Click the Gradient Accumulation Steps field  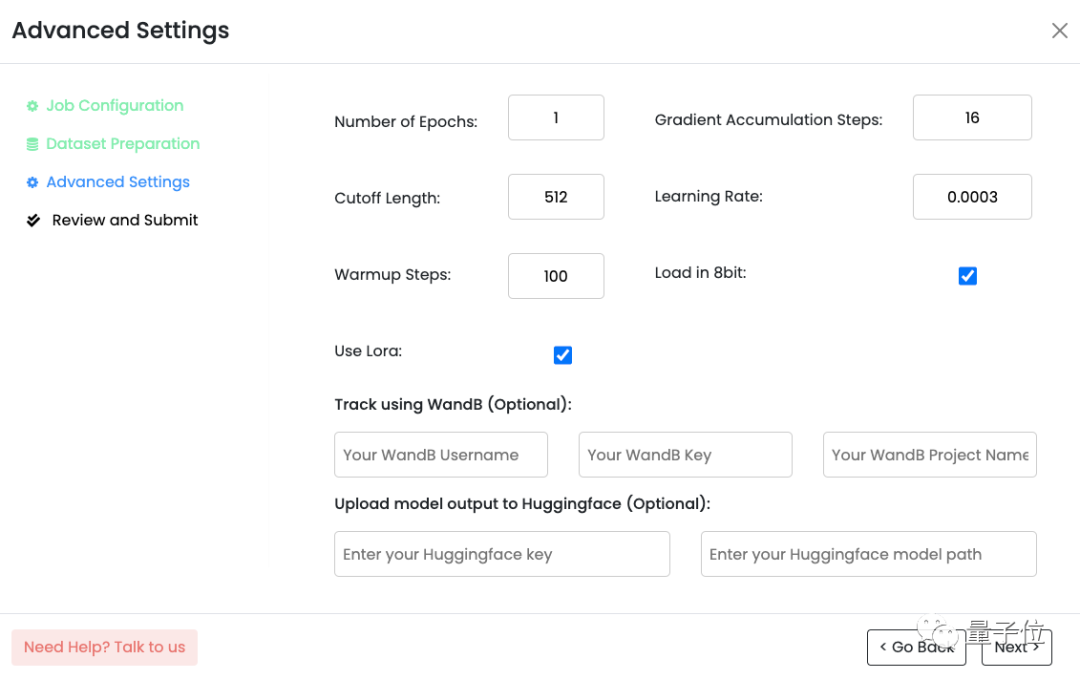pyautogui.click(x=972, y=118)
